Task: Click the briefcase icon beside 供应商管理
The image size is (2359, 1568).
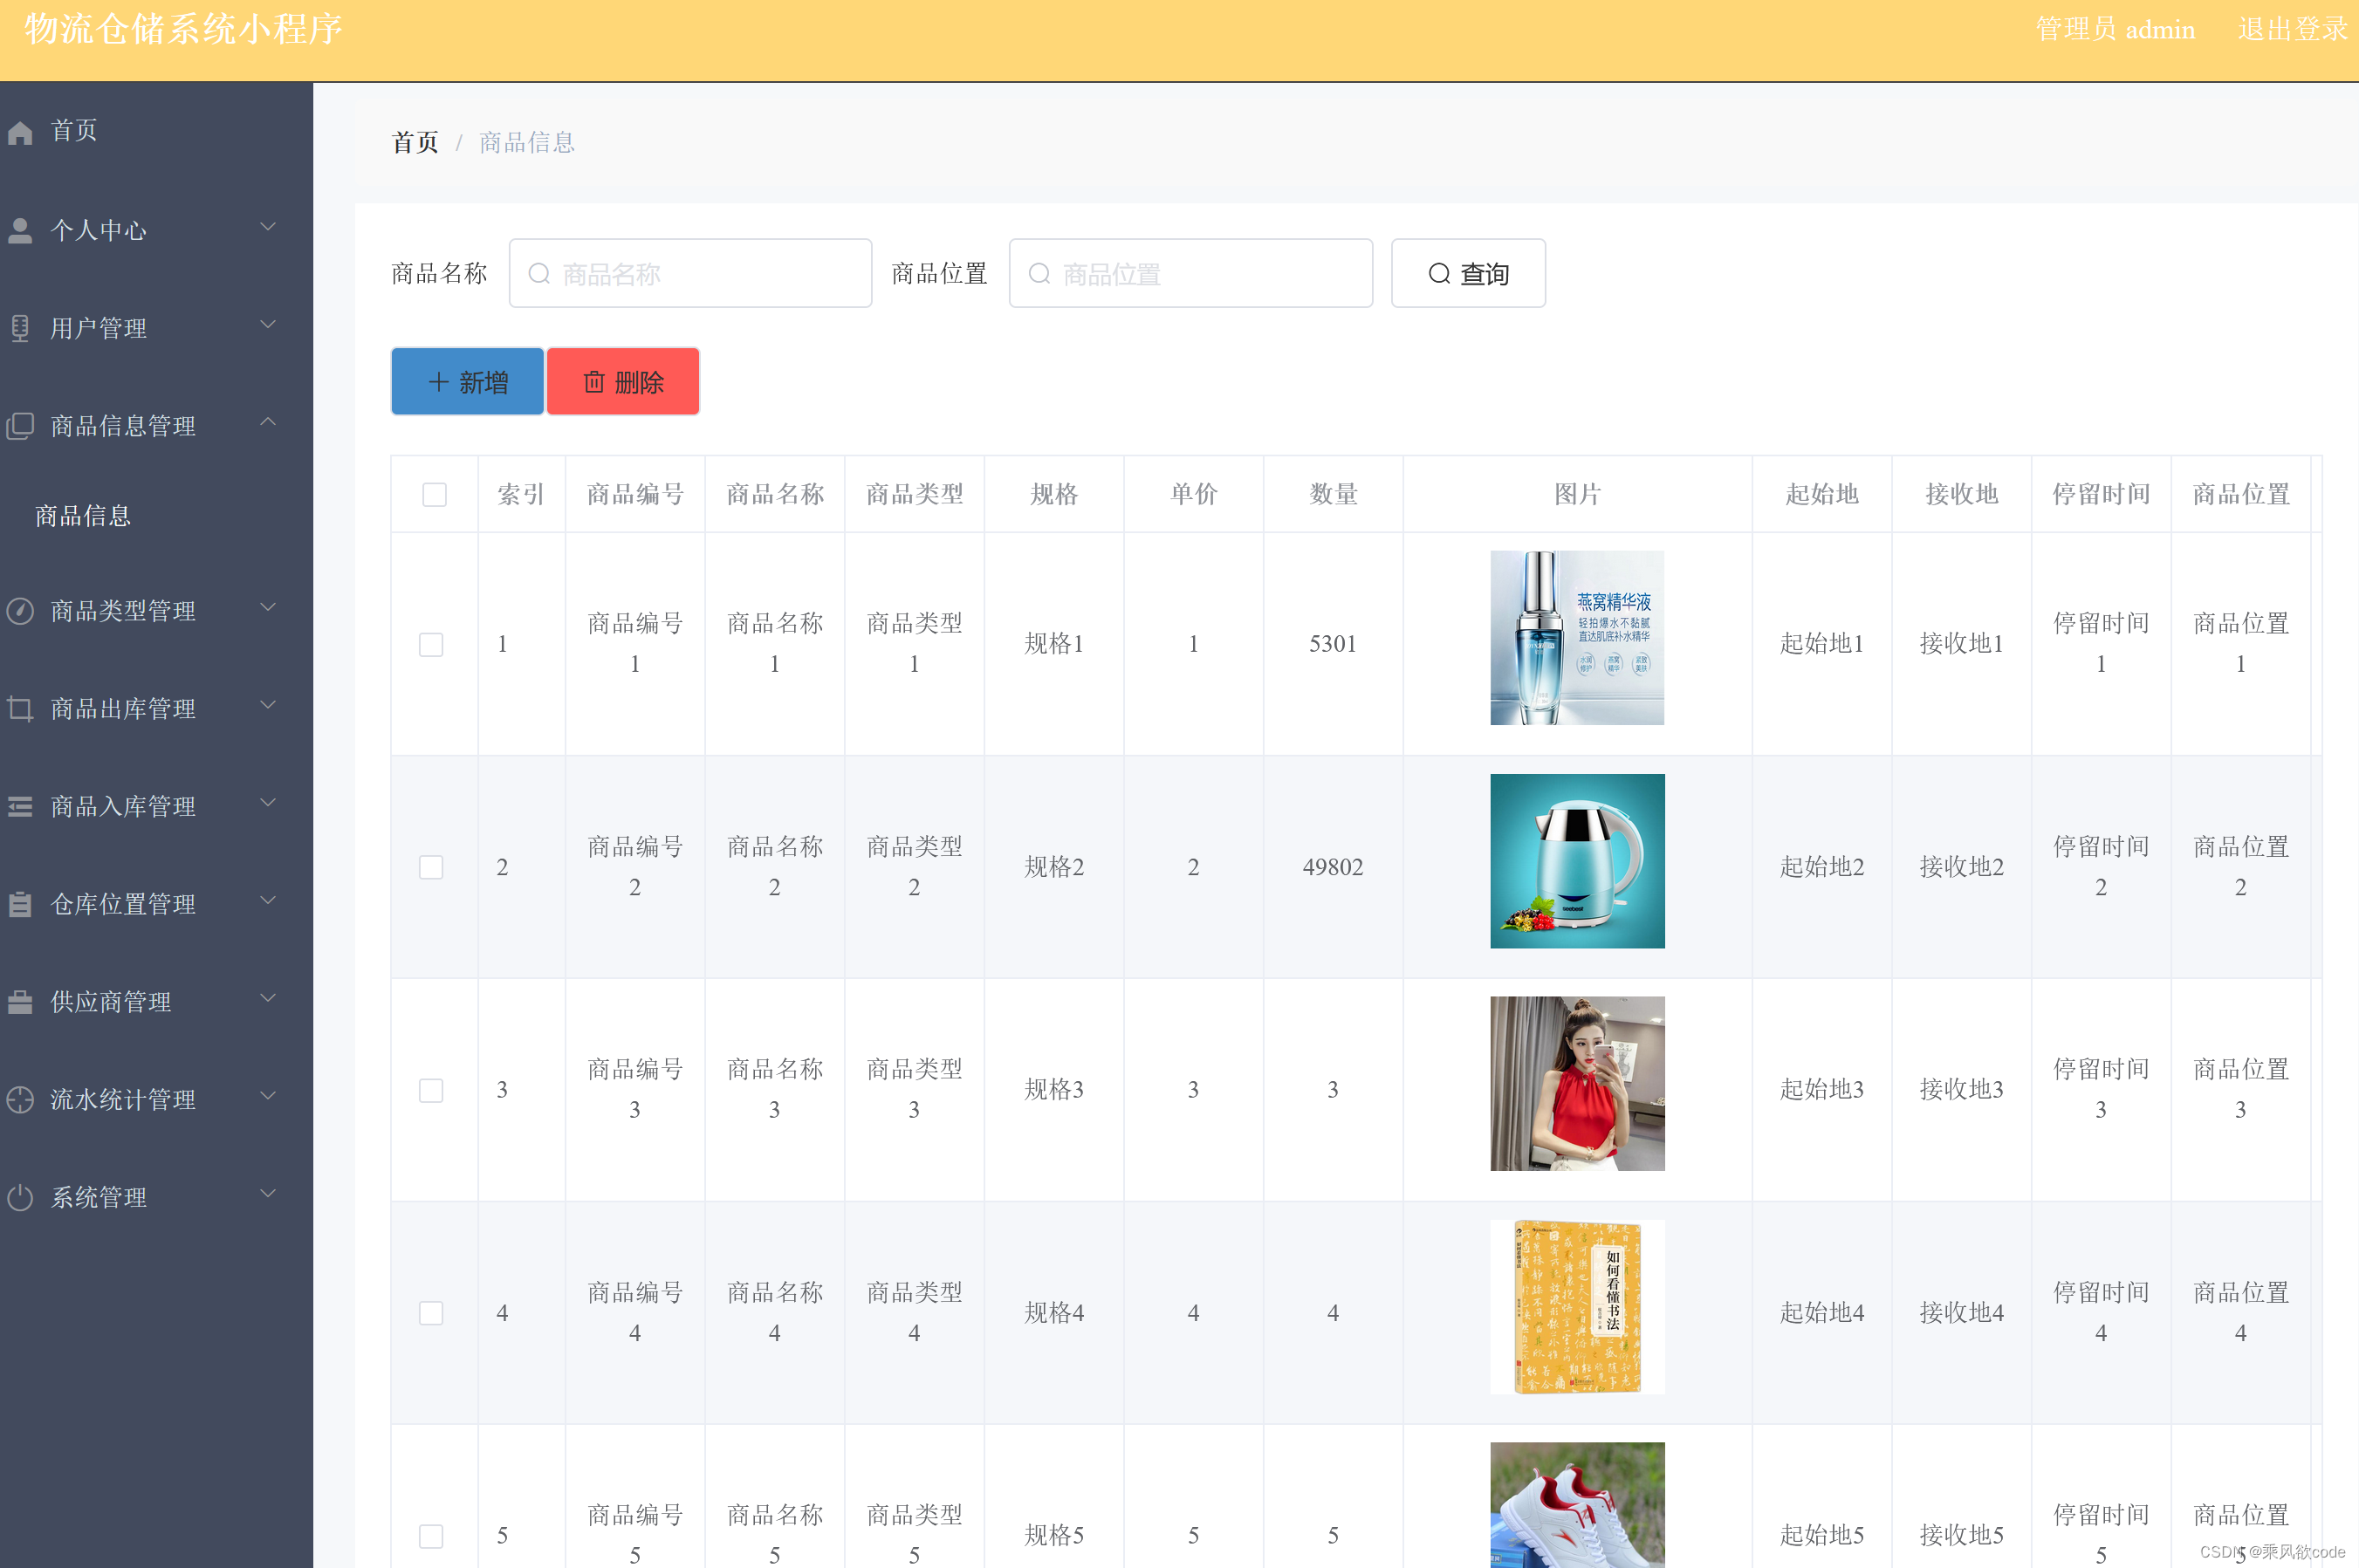Action: (x=20, y=1001)
